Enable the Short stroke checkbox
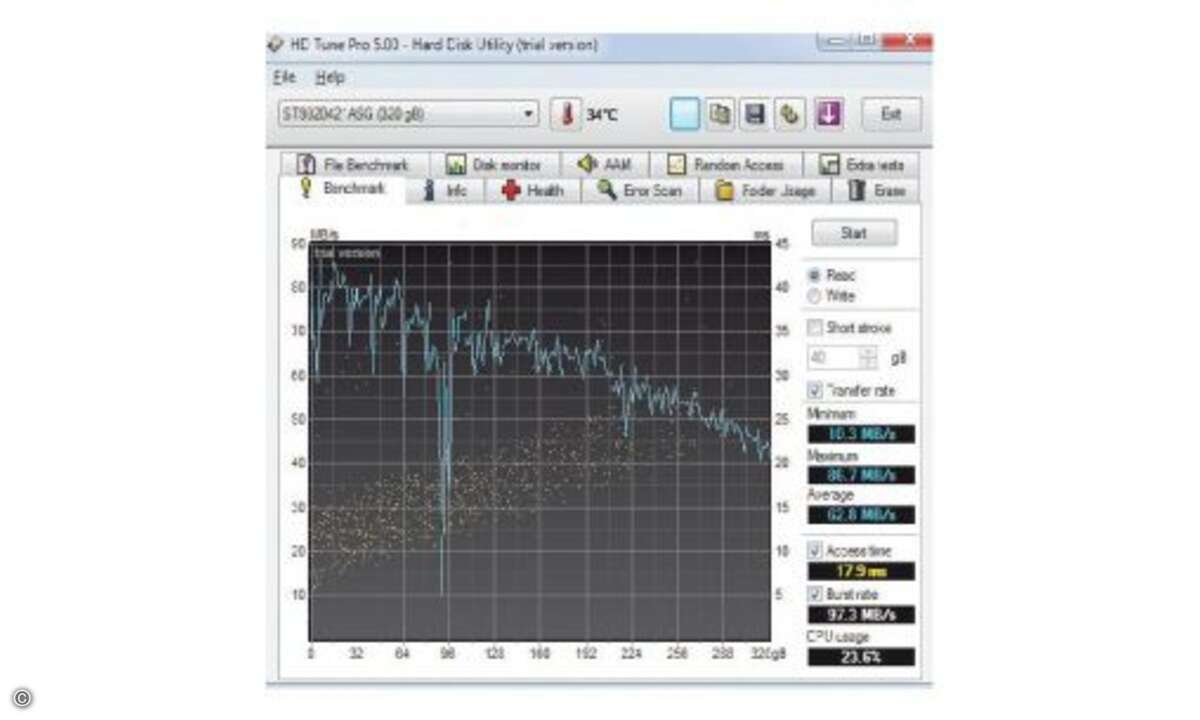The height and width of the screenshot is (720, 1200). tap(814, 328)
